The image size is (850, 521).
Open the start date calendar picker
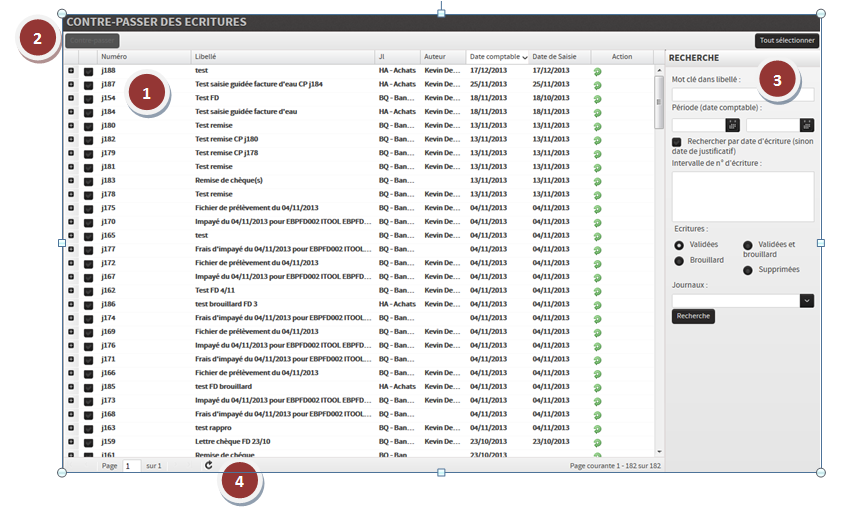732,125
